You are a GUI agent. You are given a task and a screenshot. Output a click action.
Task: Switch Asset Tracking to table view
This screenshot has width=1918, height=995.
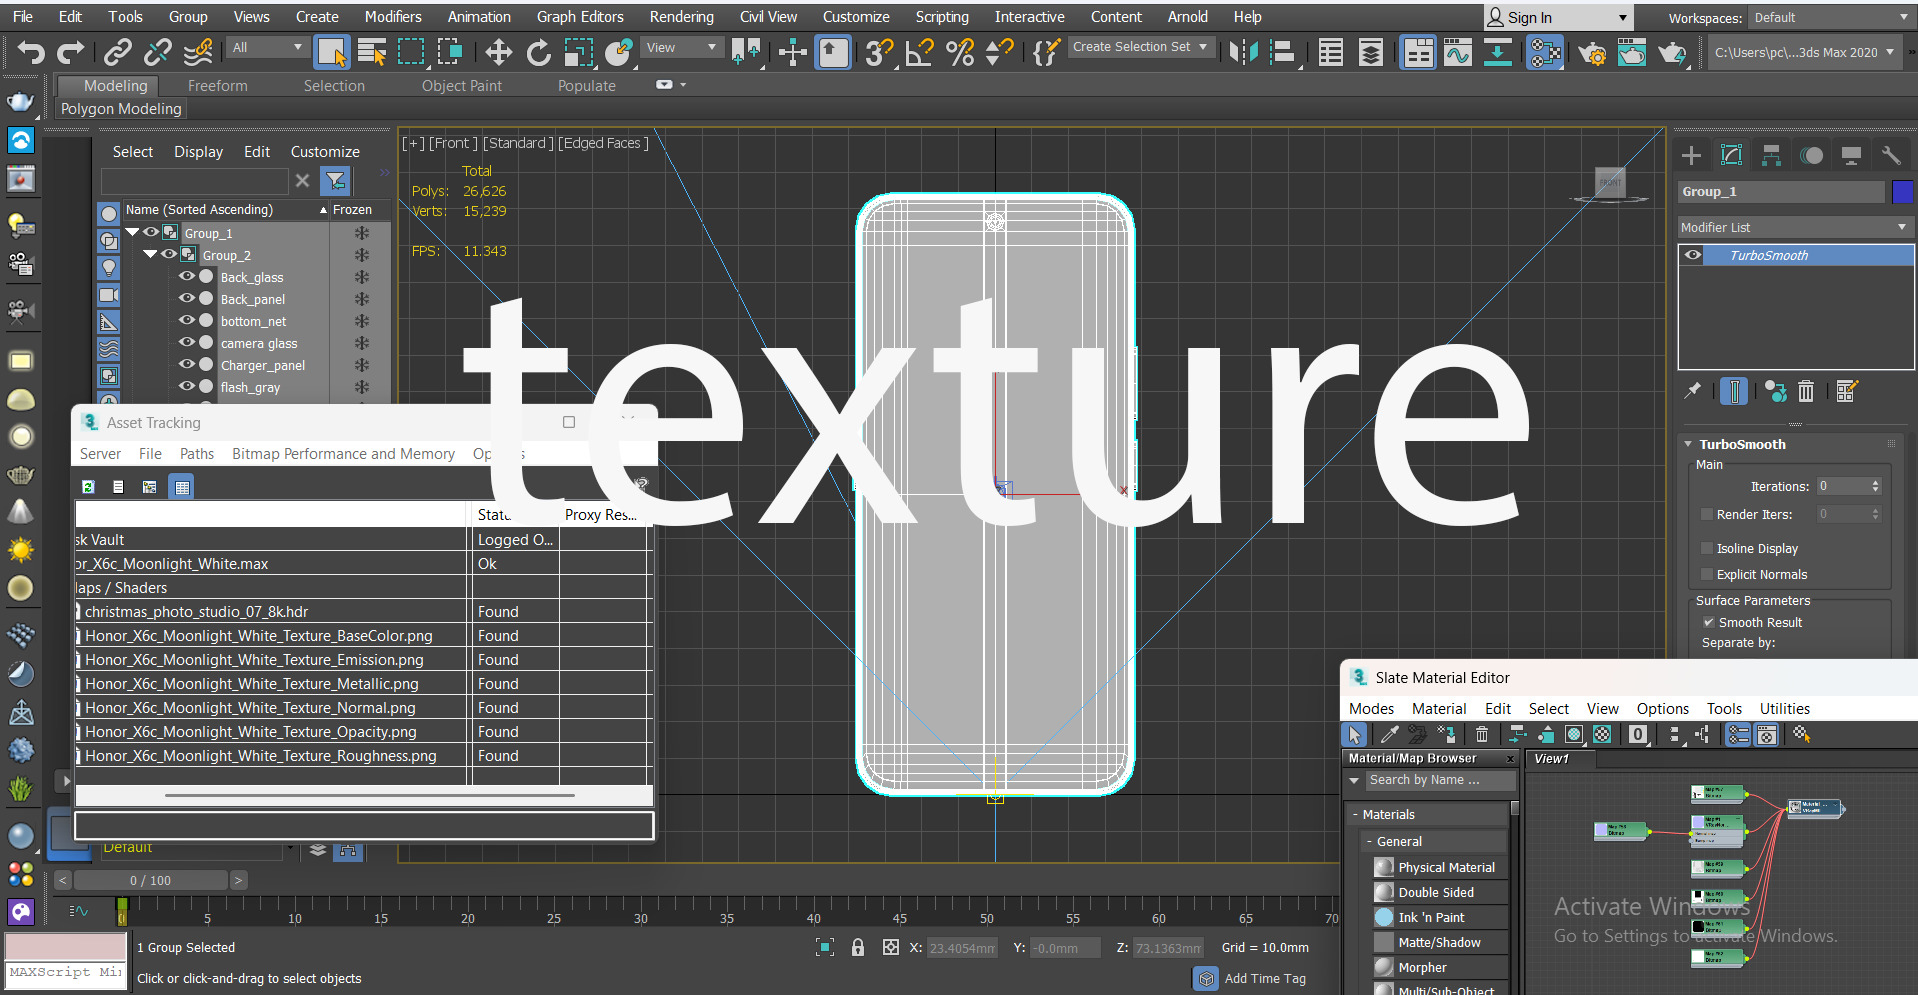point(182,487)
